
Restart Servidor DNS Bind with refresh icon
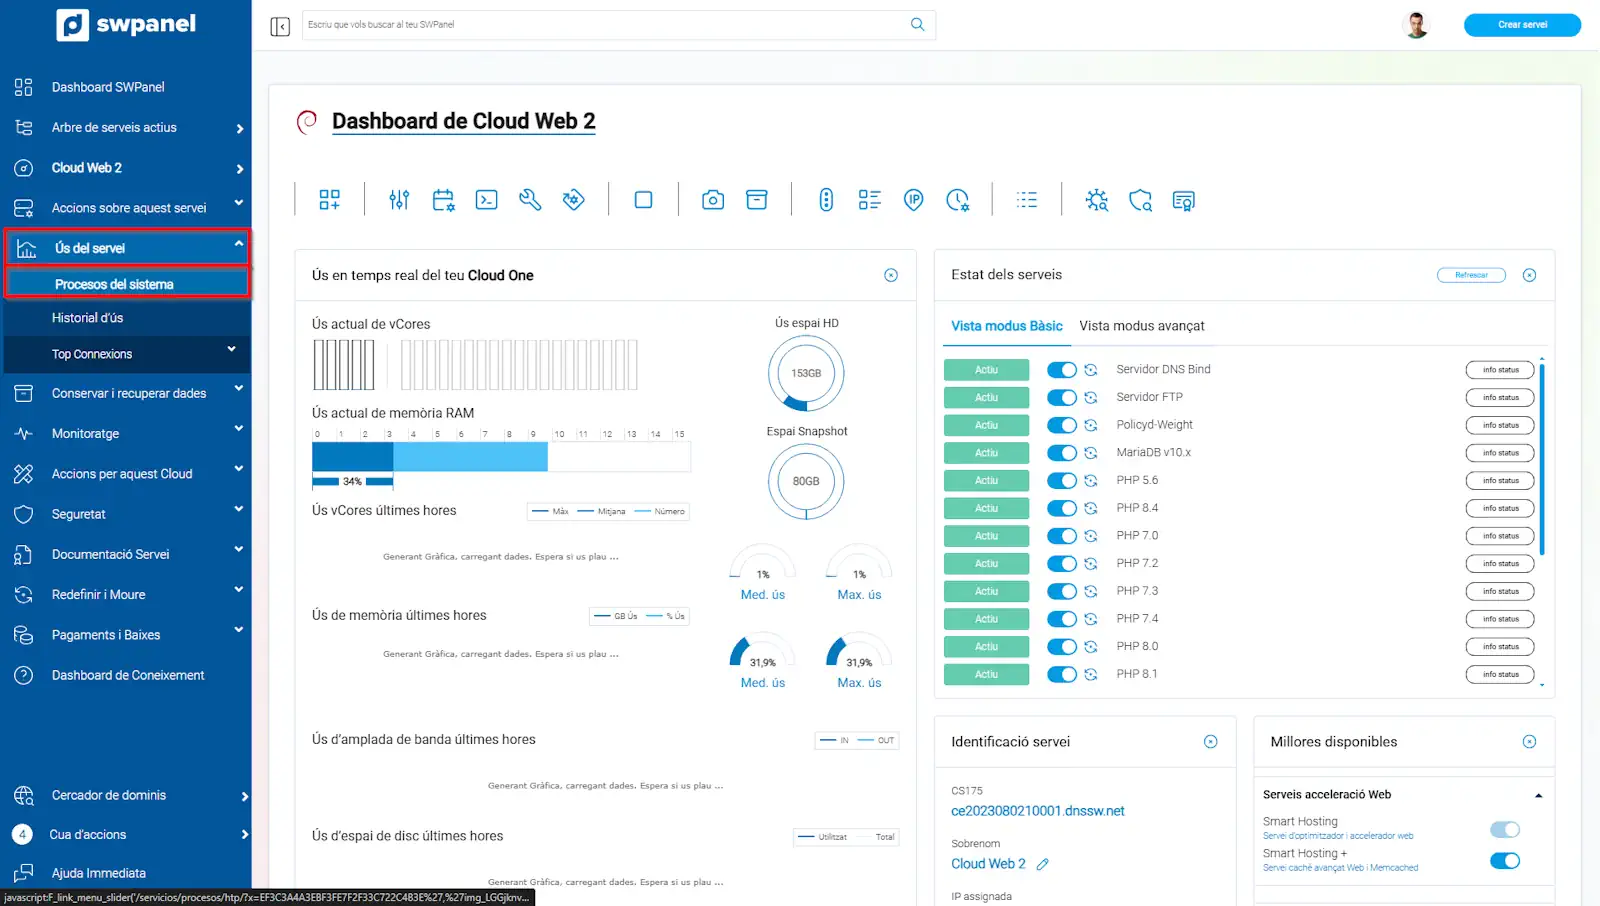[x=1091, y=370]
